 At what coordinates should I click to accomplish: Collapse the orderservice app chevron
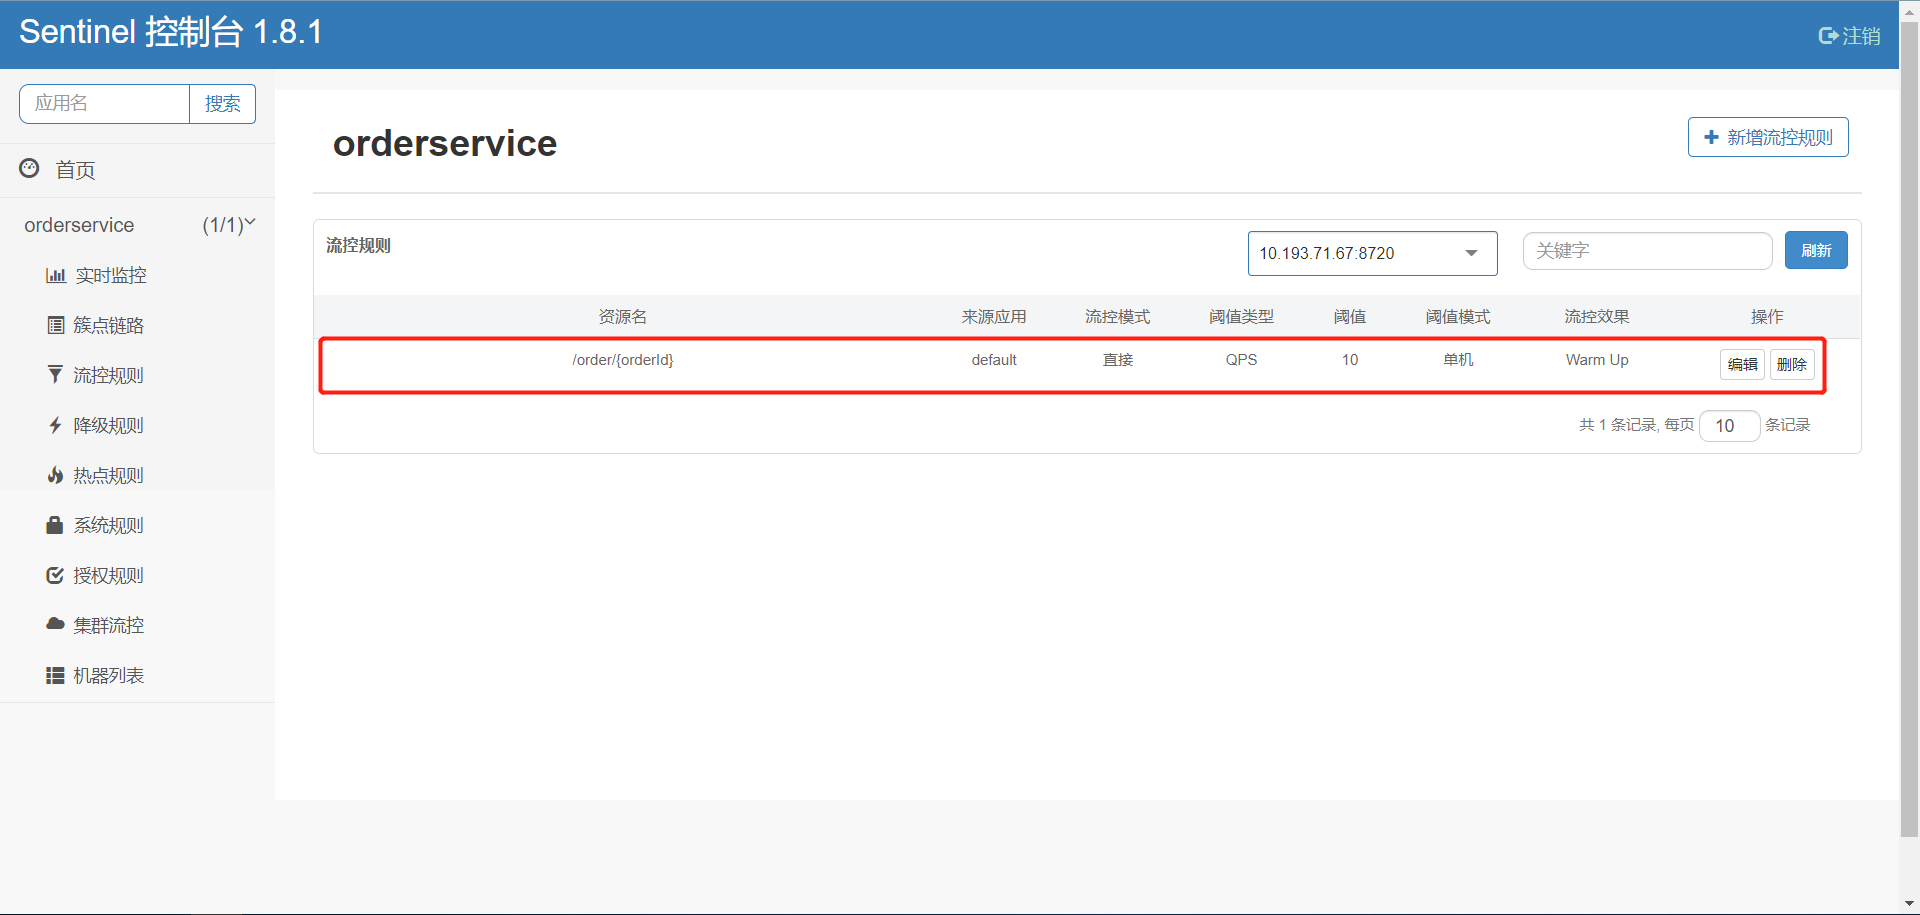tap(250, 222)
